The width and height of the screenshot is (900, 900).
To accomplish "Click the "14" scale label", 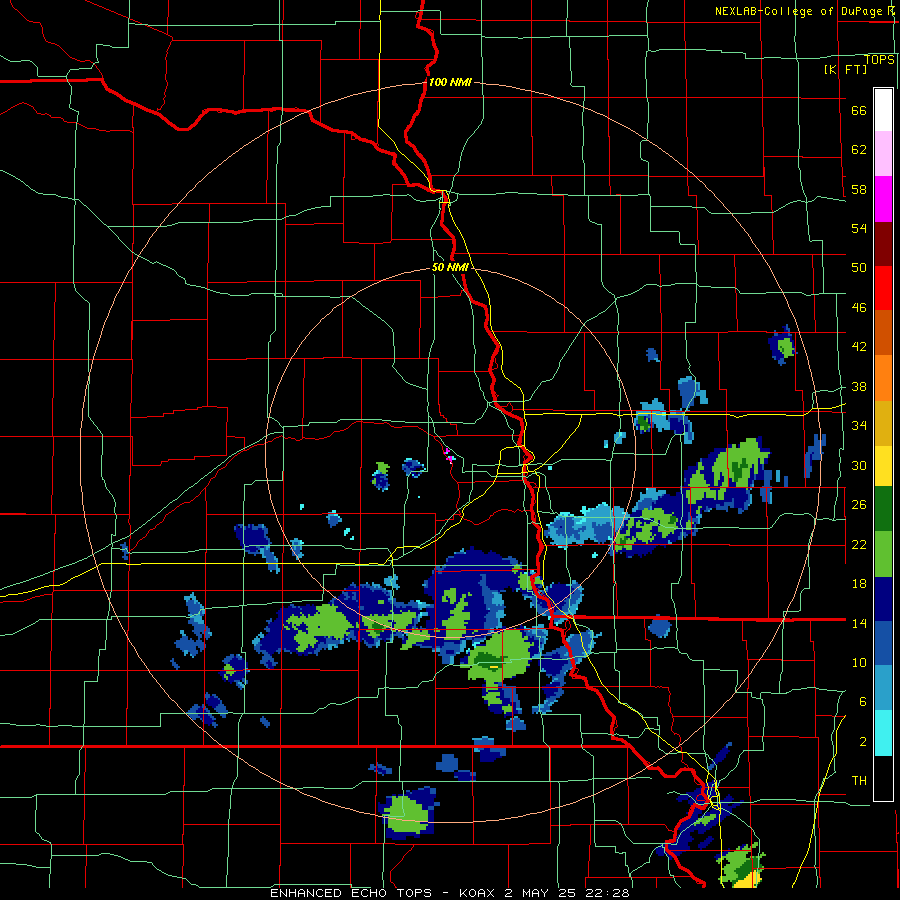I will (x=859, y=623).
